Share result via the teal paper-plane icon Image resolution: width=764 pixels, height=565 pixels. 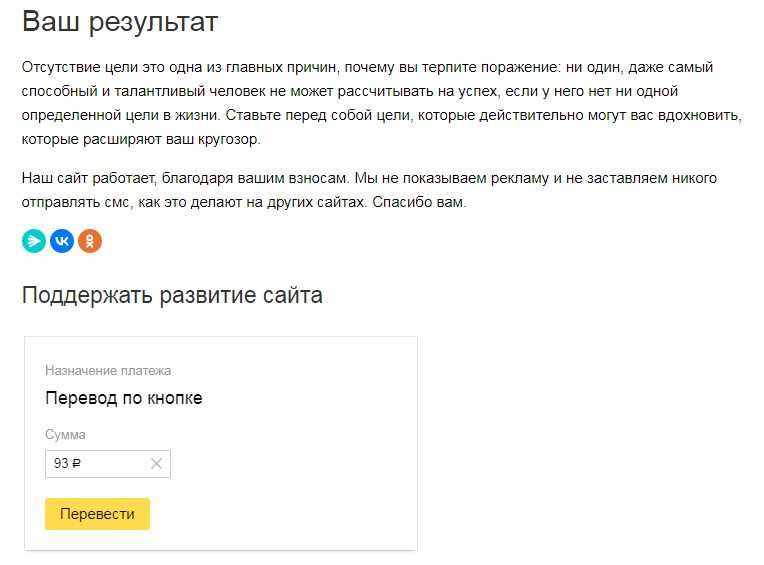34,241
